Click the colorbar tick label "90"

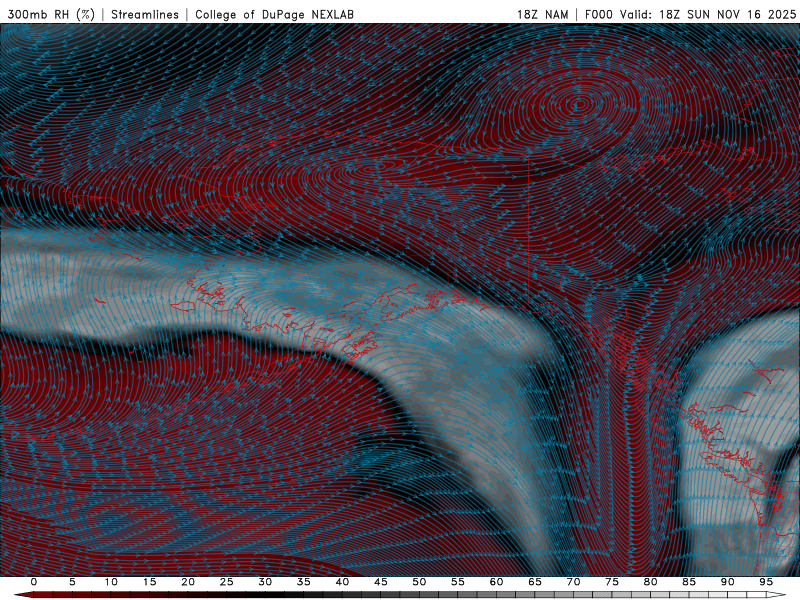point(727,582)
